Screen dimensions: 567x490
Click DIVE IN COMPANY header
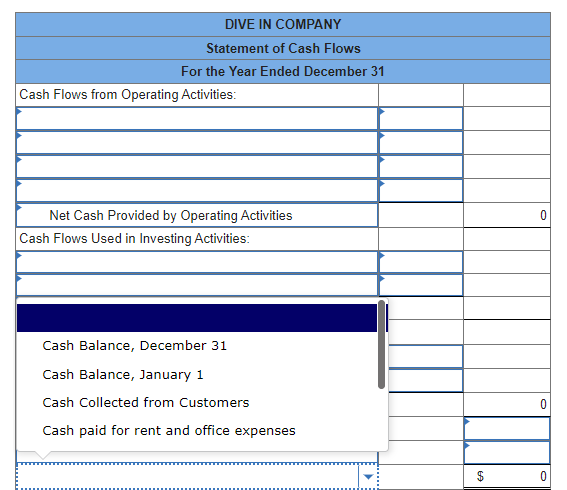(x=283, y=25)
